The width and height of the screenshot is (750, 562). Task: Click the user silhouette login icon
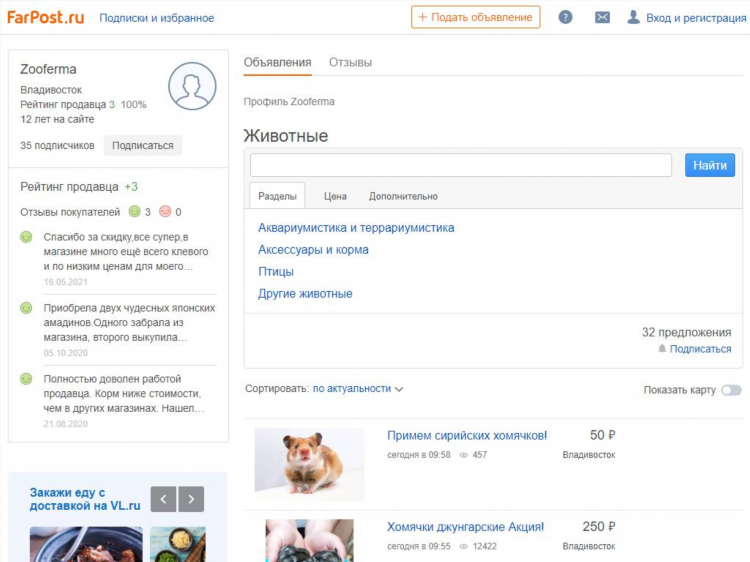[634, 17]
